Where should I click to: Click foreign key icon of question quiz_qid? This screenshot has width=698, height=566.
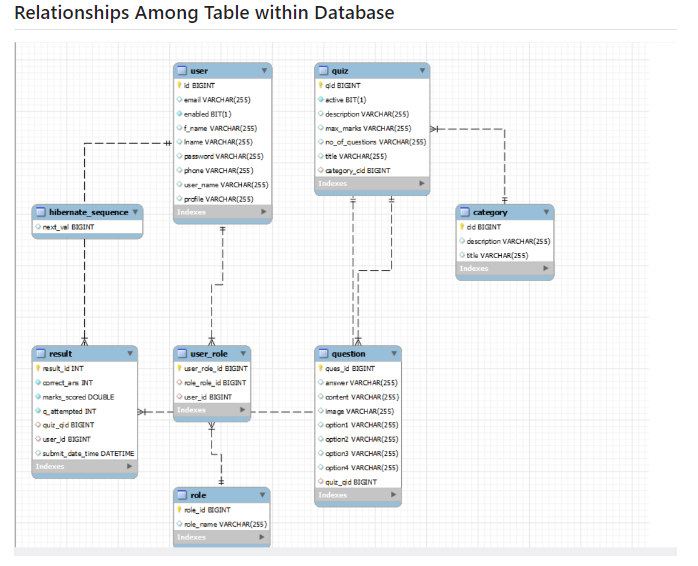[x=321, y=481]
